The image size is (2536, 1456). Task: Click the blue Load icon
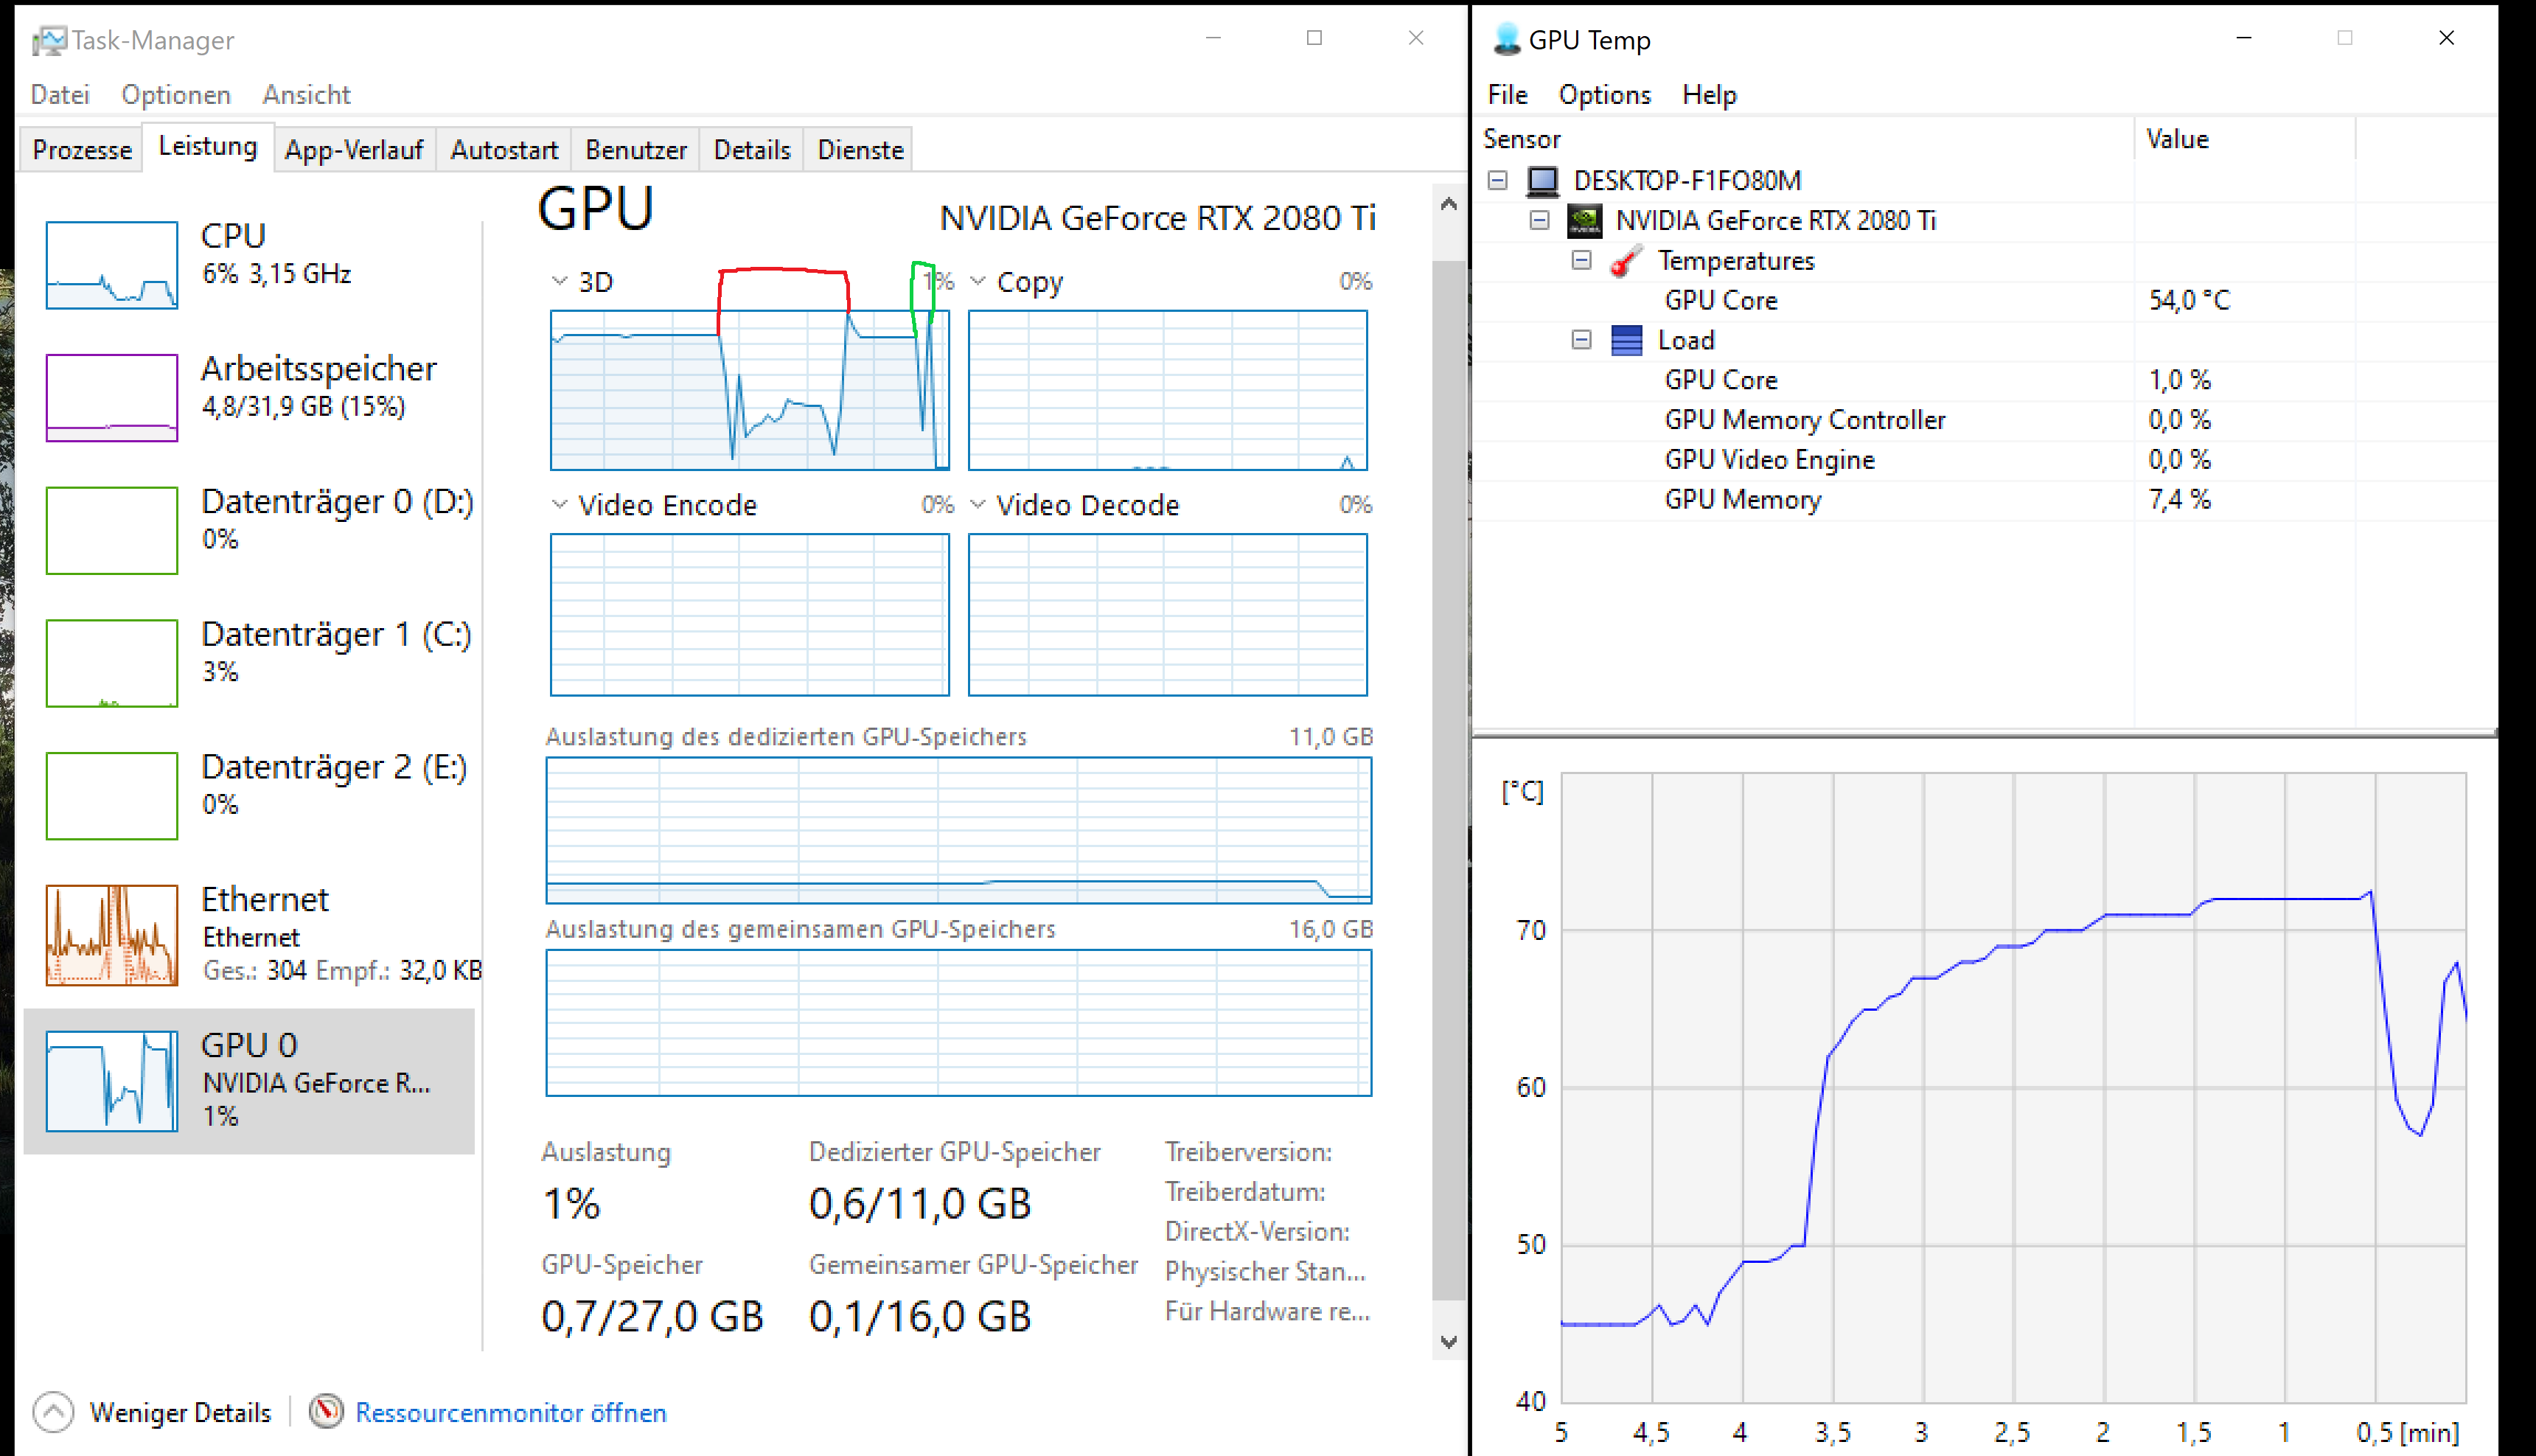pyautogui.click(x=1626, y=340)
